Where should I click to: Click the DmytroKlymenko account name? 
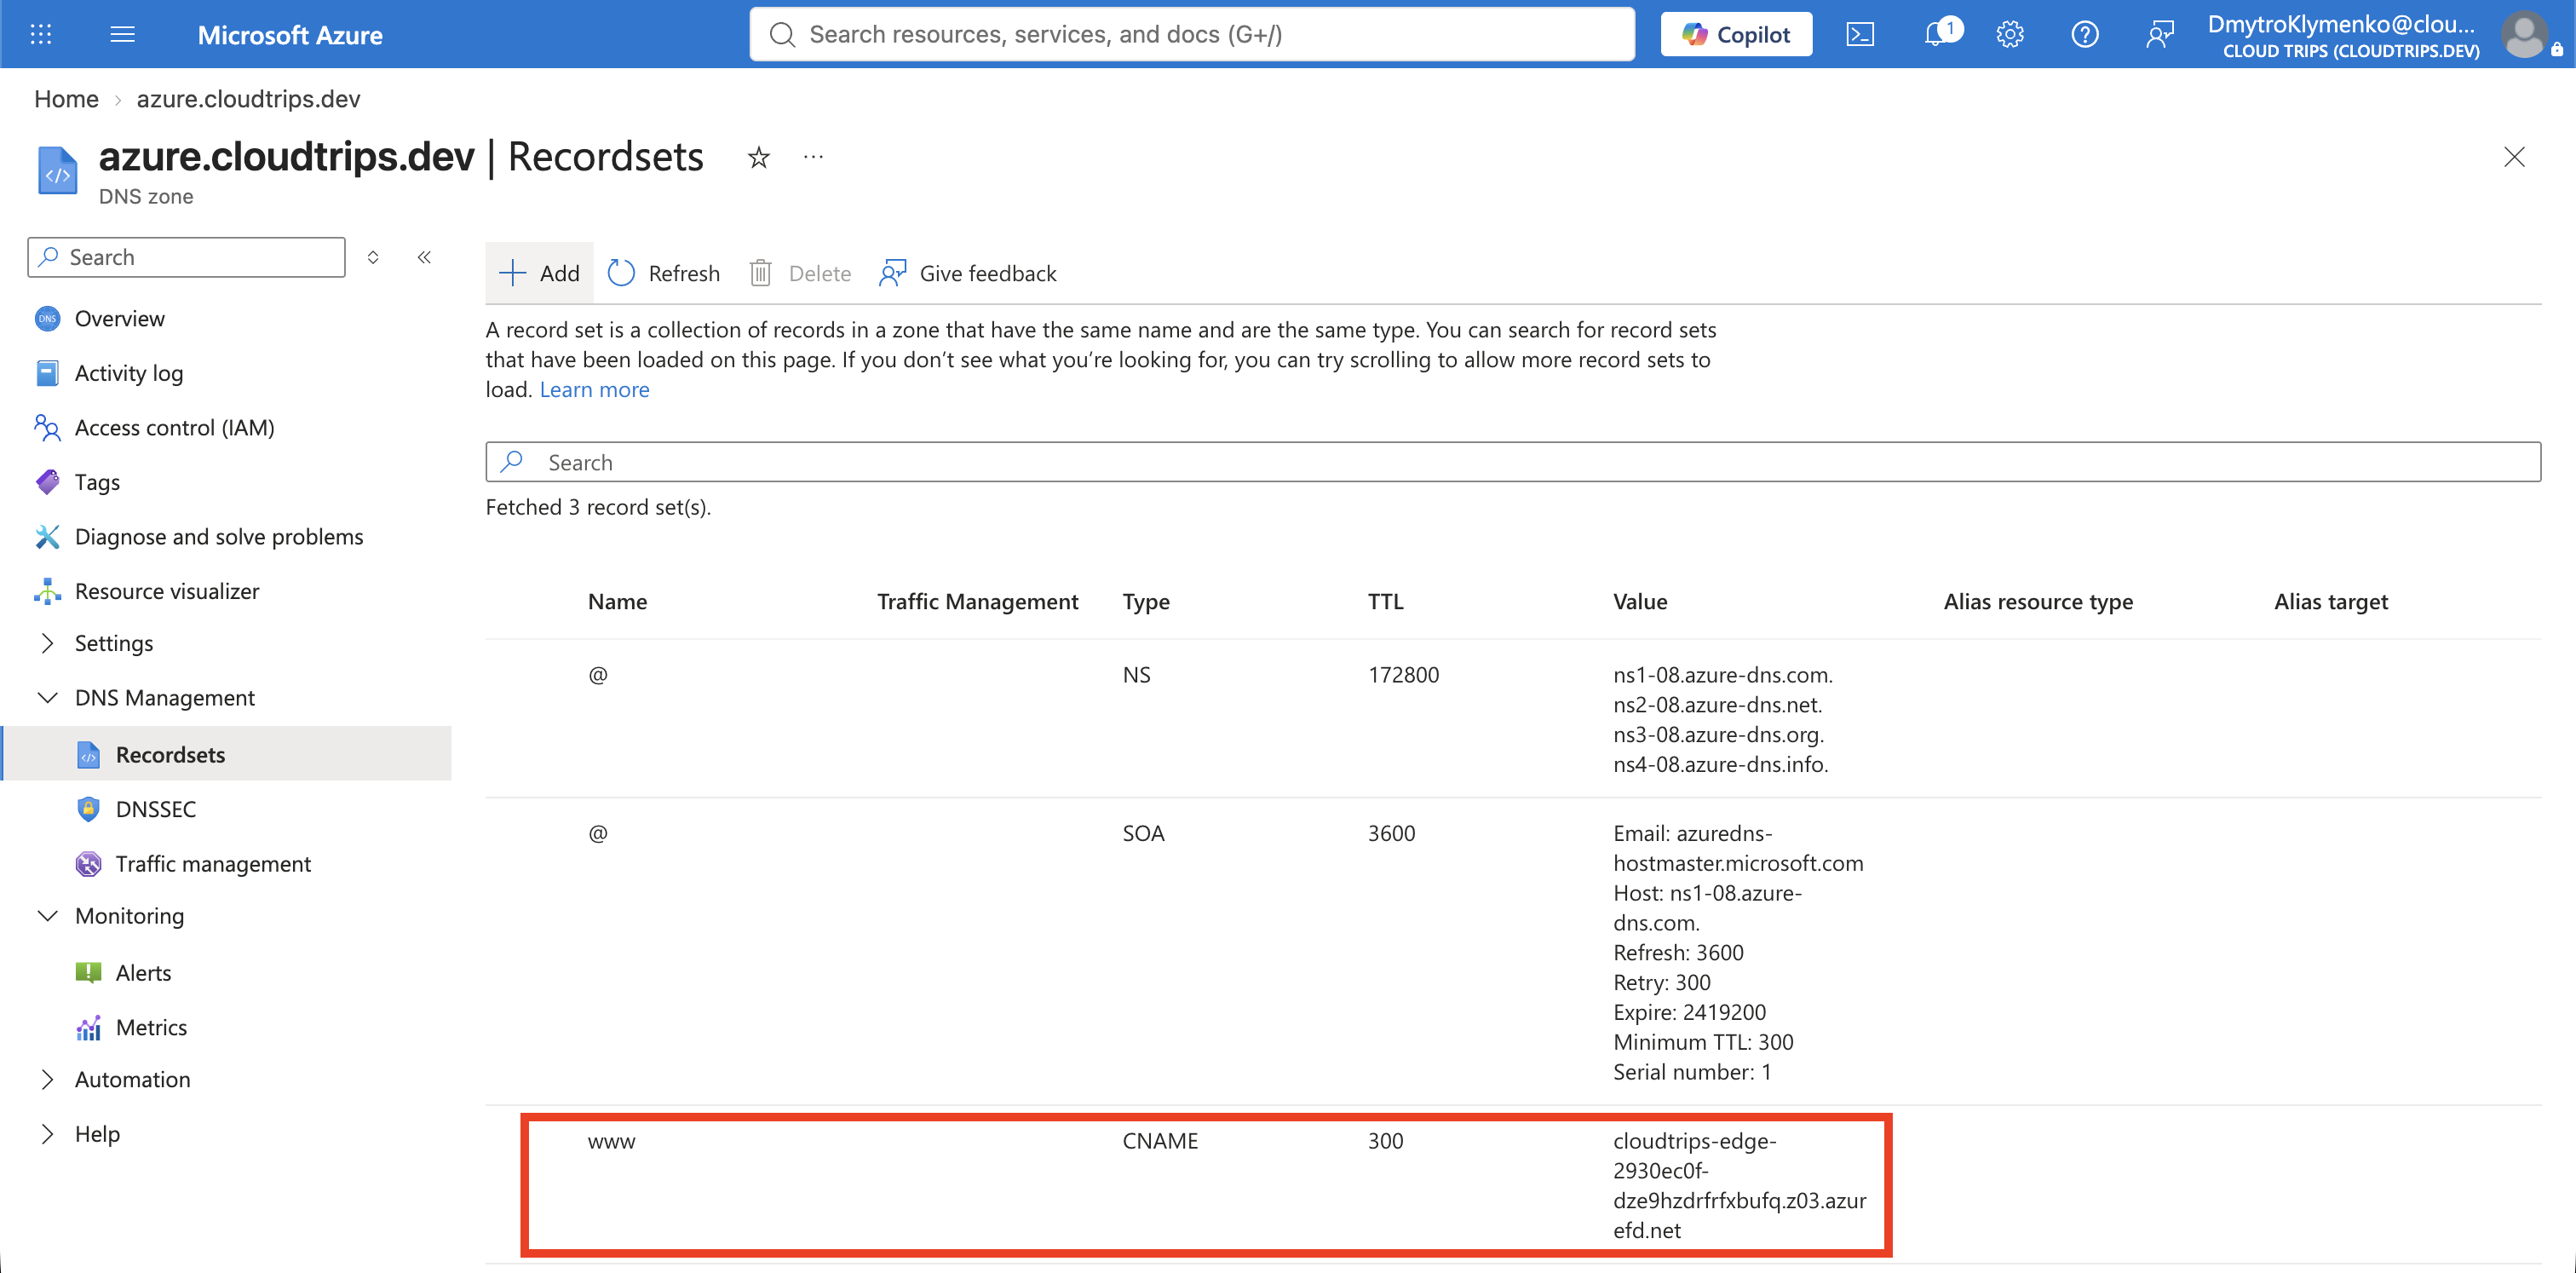point(2340,24)
